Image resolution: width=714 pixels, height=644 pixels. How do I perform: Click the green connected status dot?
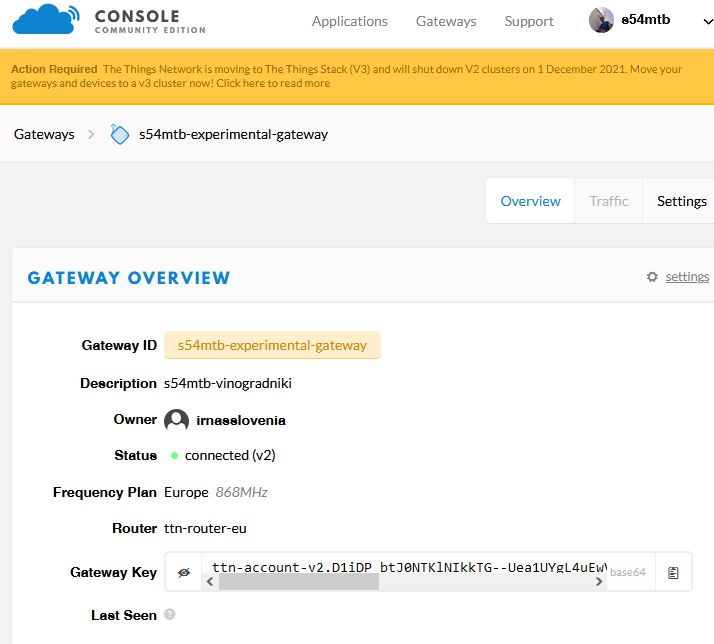[174, 455]
